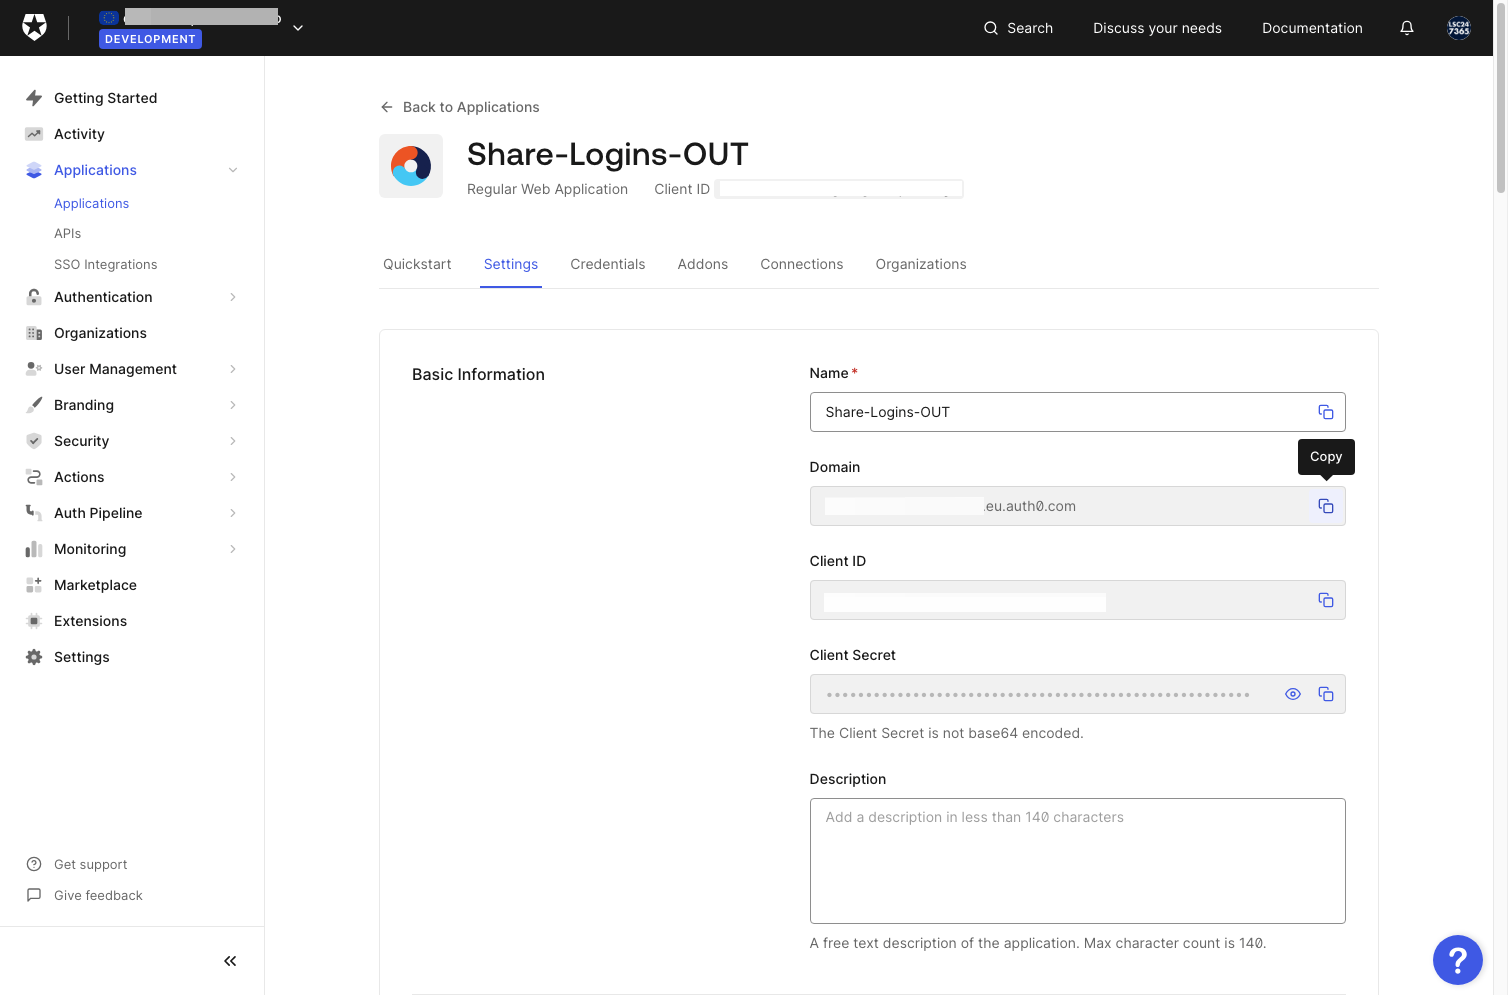Expand the Actions sidebar section
Image resolution: width=1508 pixels, height=995 pixels.
coord(233,477)
